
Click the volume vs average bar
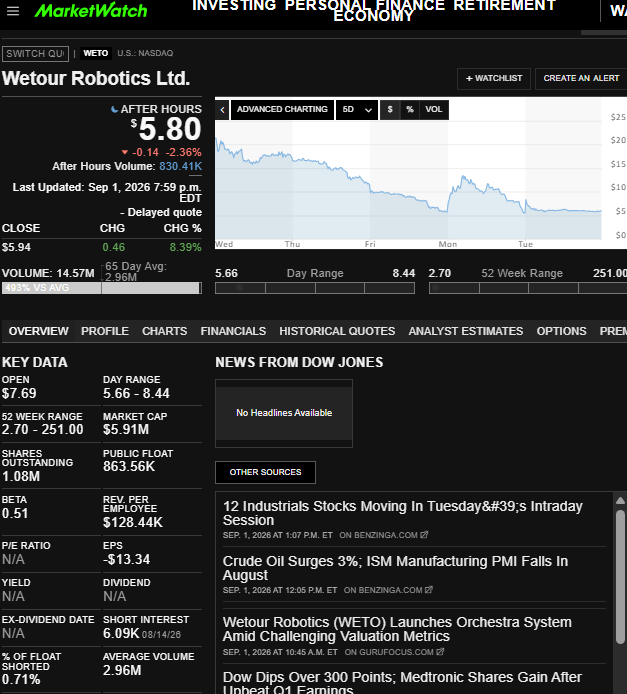[x=102, y=288]
